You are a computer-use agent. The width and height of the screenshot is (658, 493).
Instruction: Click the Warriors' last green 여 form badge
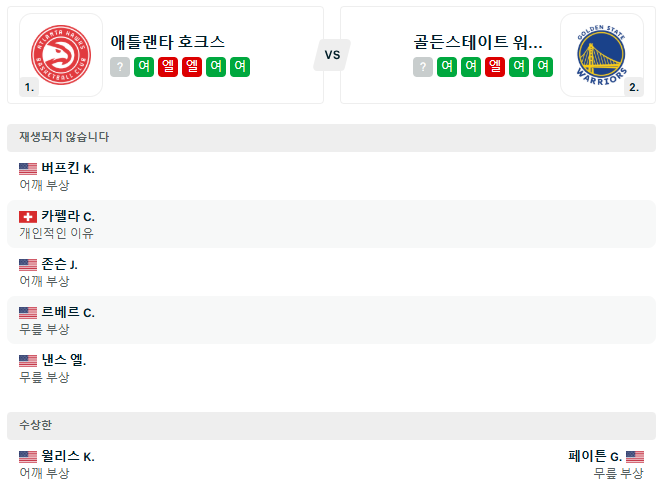[x=543, y=67]
